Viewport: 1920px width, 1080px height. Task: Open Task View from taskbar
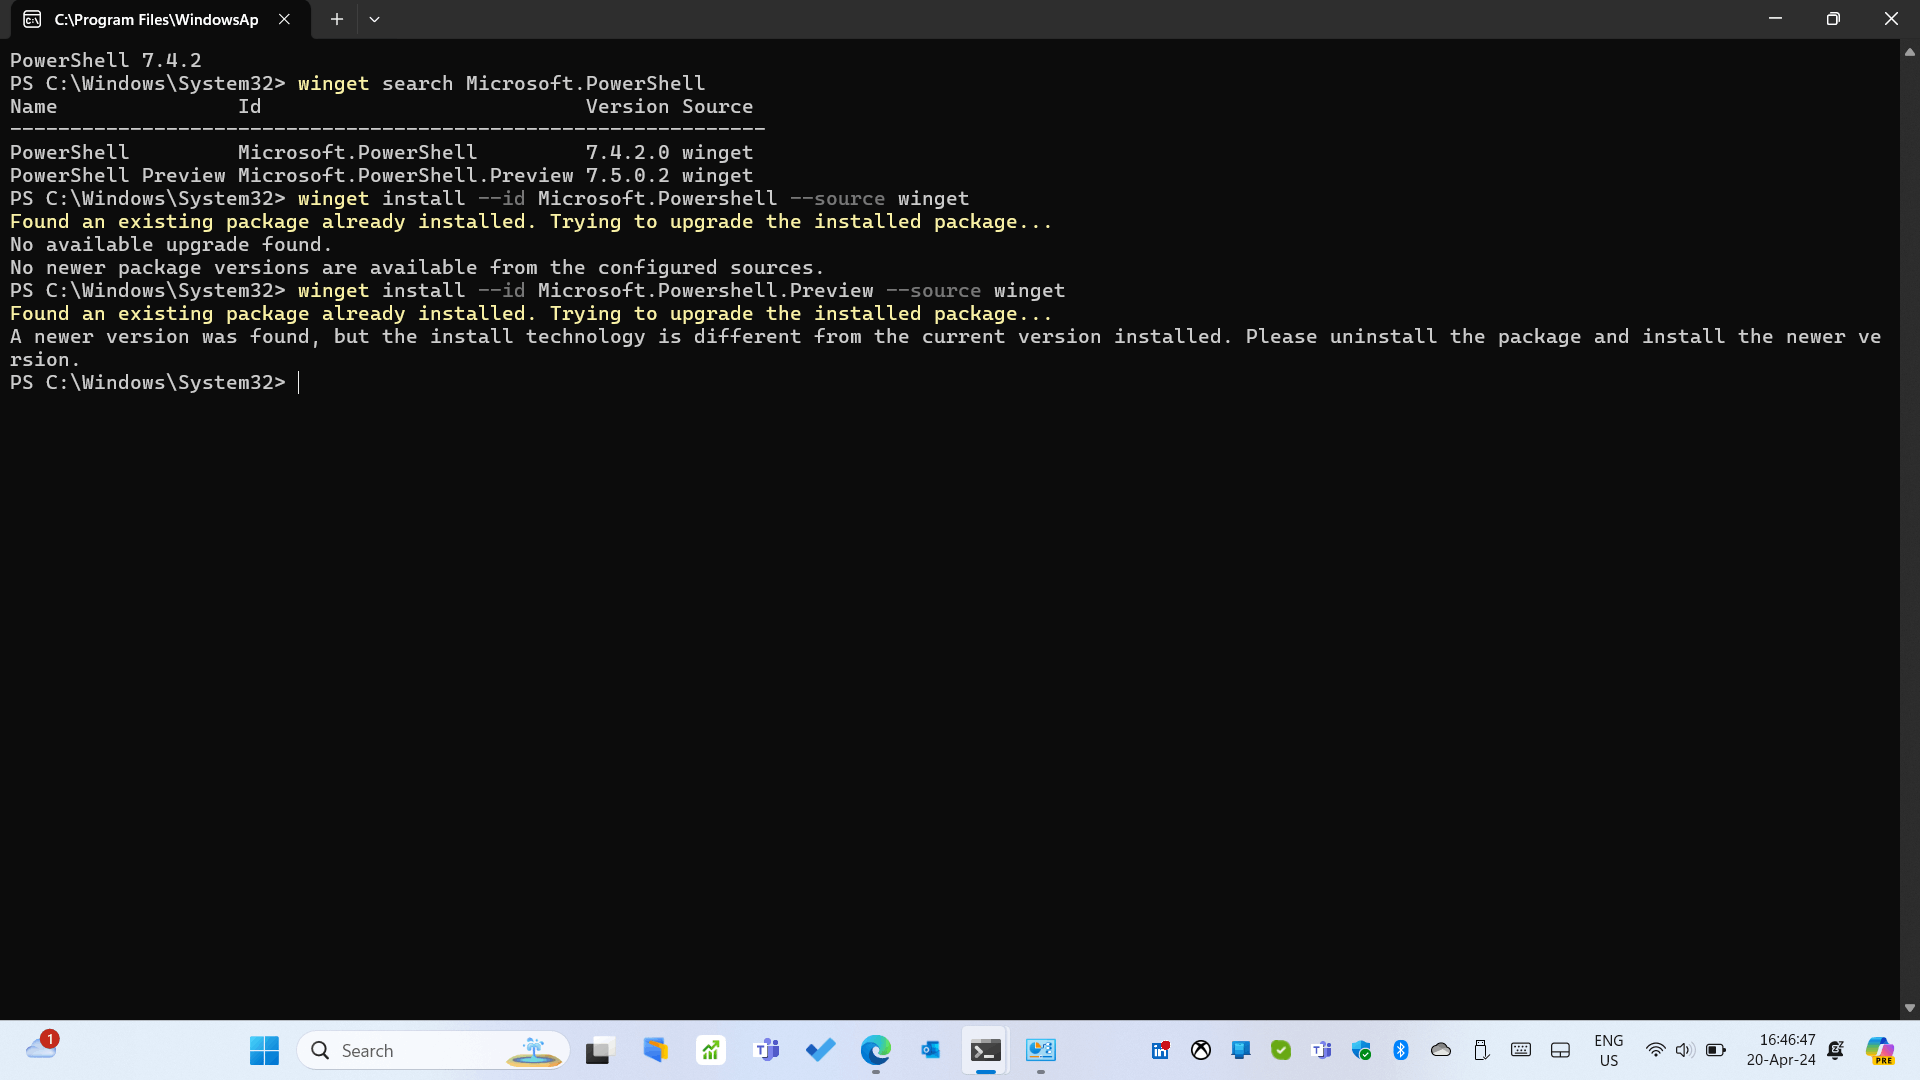point(598,1050)
